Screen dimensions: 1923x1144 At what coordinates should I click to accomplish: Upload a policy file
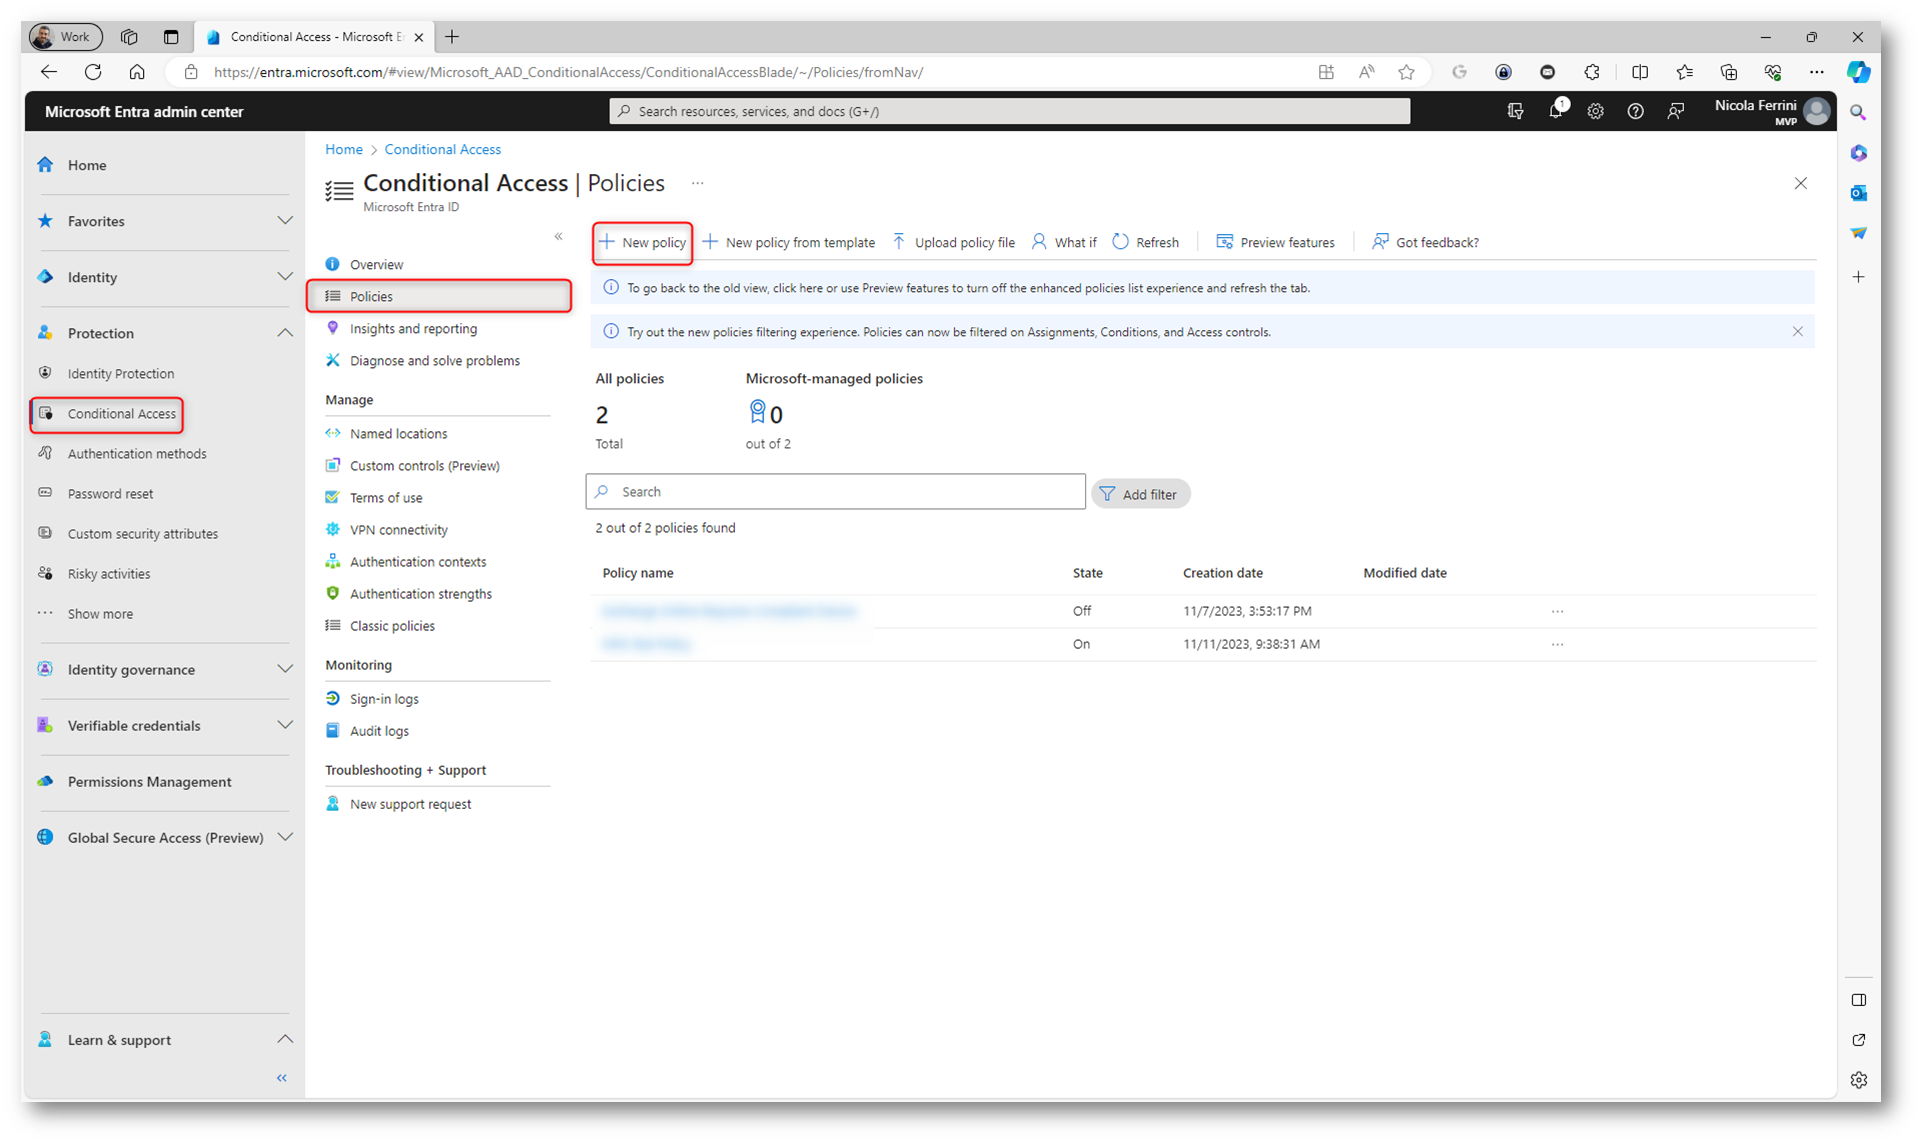[953, 242]
